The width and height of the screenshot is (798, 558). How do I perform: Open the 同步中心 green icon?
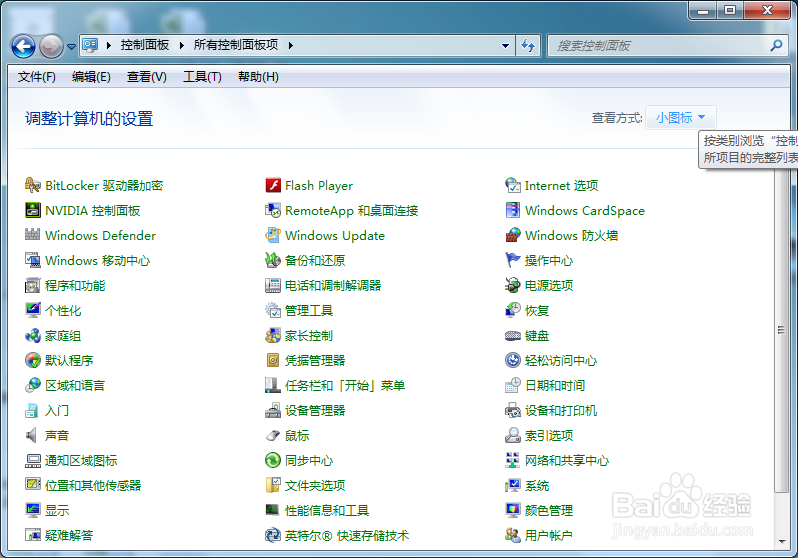pos(273,460)
